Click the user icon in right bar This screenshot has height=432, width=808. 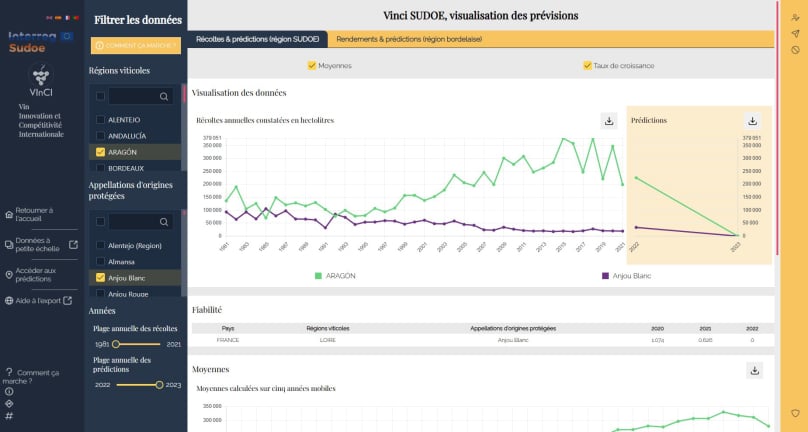pyautogui.click(x=795, y=17)
